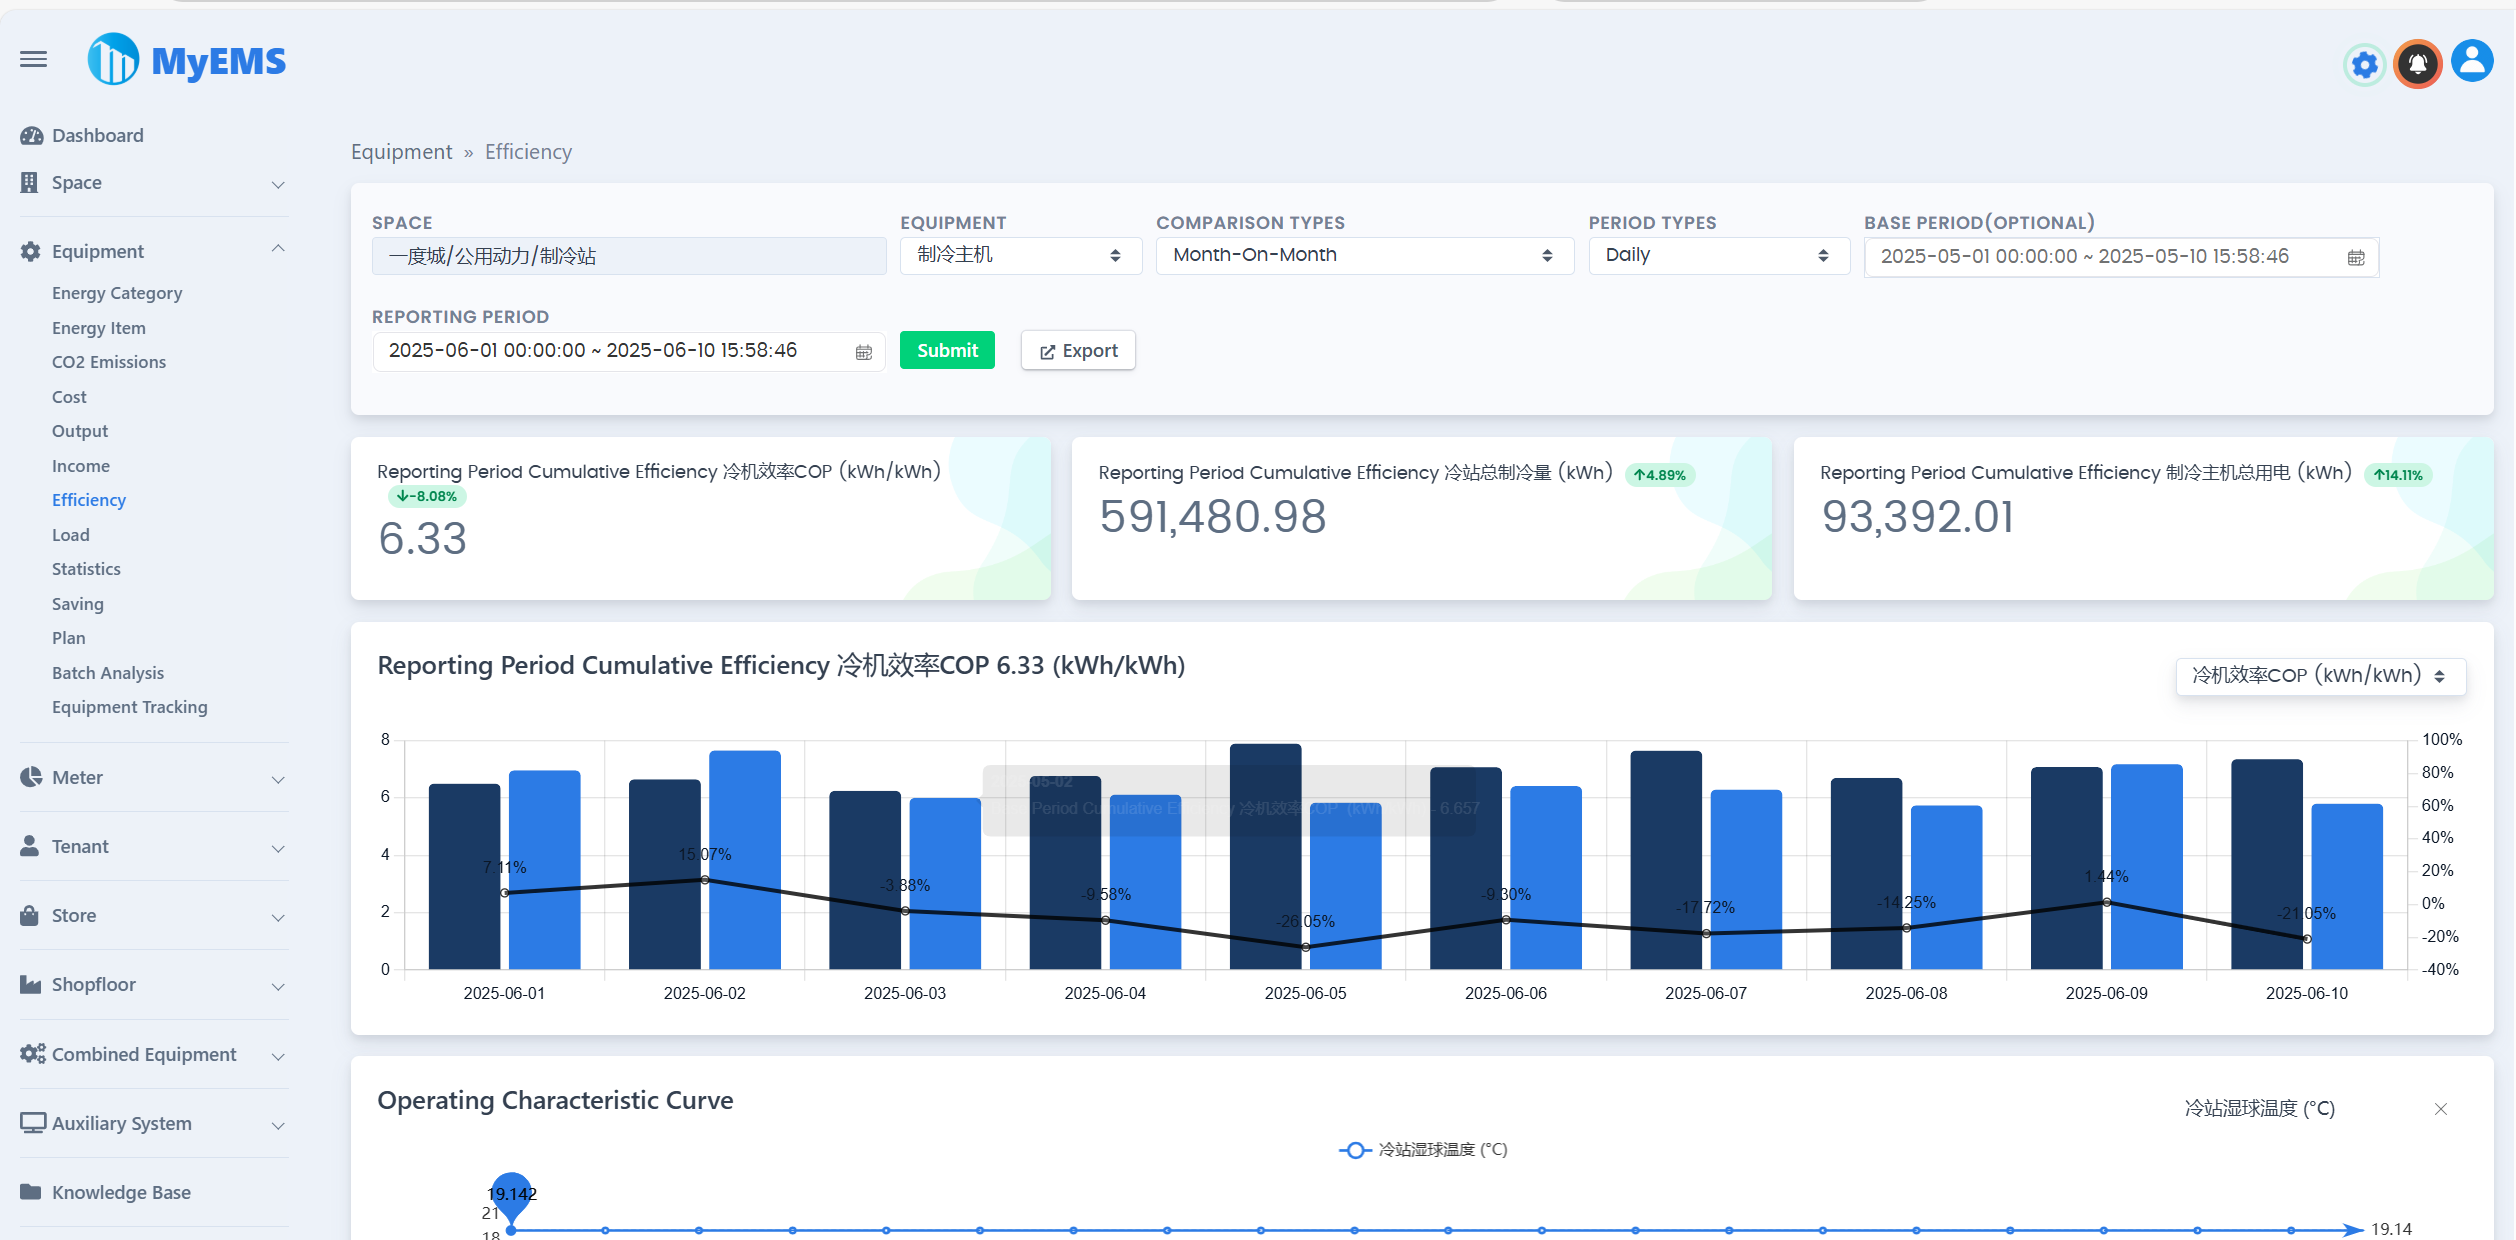Viewport: 2516px width, 1240px height.
Task: Open the Load menu item
Action: [x=71, y=535]
